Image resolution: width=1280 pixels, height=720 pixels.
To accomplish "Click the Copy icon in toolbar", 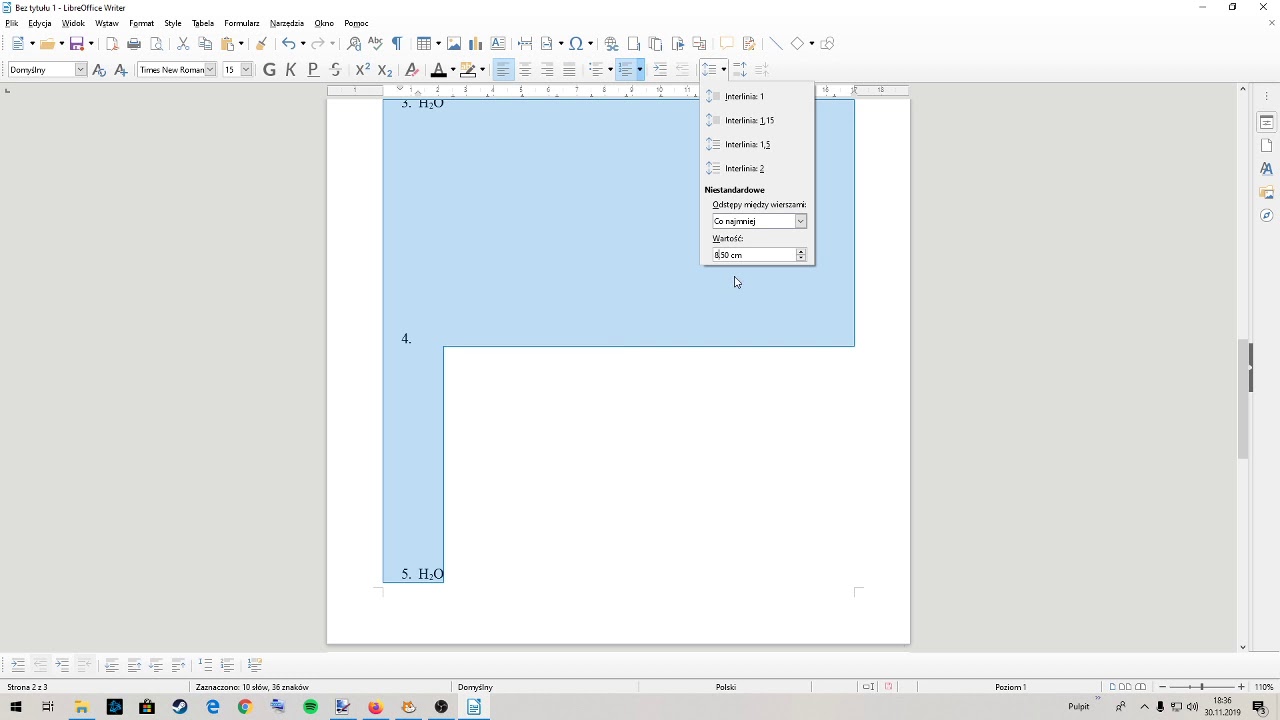I will 205,43.
